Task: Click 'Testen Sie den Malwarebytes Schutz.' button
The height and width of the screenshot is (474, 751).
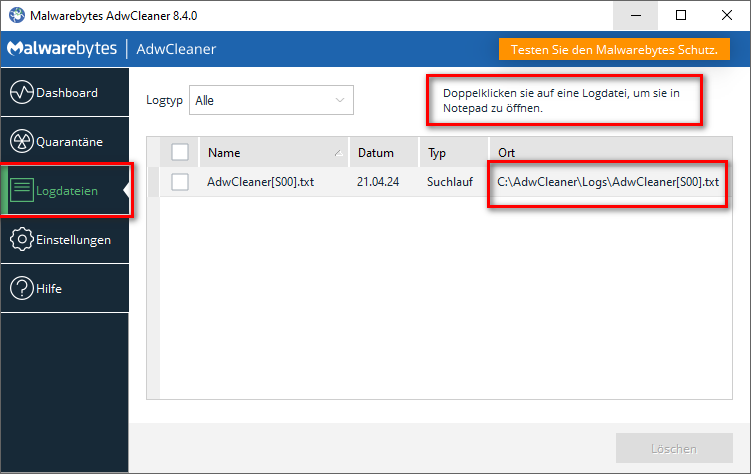Action: [x=614, y=49]
